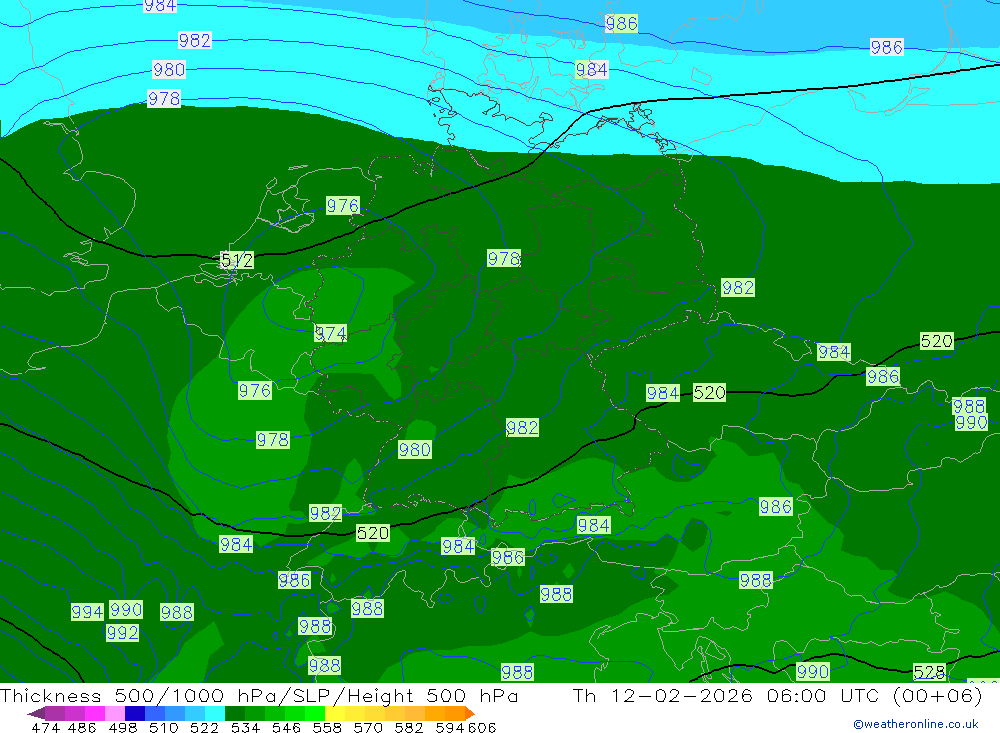Pick the darkest green legend swatch above 534
Image resolution: width=1000 pixels, height=733 pixels.
[x=235, y=713]
